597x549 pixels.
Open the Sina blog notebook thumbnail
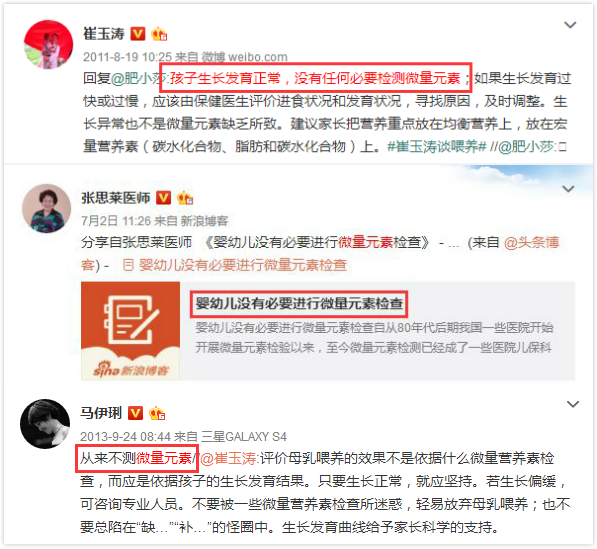[x=130, y=330]
